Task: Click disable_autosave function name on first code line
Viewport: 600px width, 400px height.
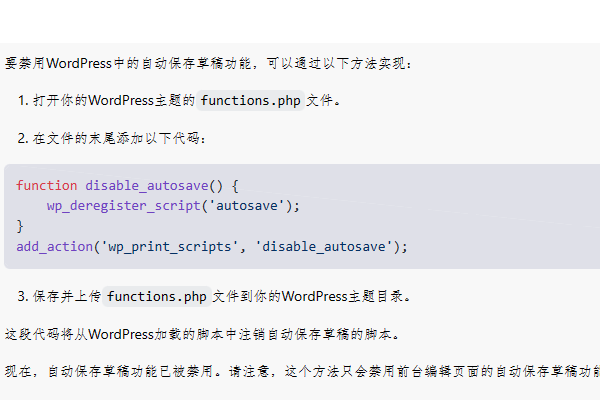Action: [147, 185]
